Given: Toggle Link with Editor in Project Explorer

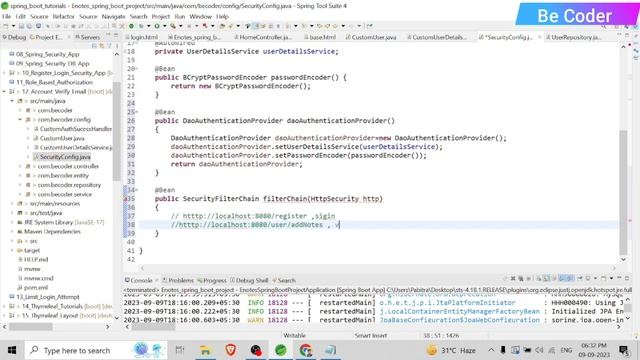Looking at the screenshot, I should click(x=102, y=46).
